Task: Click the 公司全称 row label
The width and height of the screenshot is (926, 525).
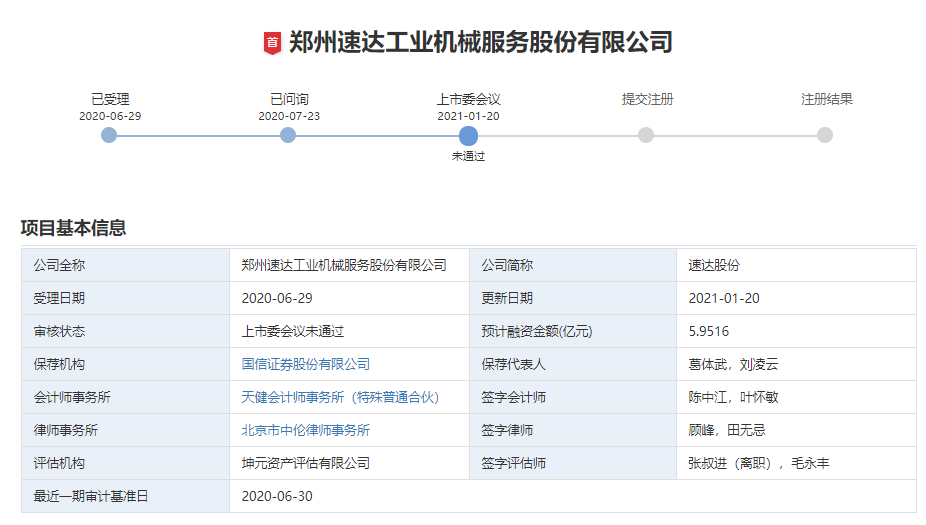Action: 59,265
